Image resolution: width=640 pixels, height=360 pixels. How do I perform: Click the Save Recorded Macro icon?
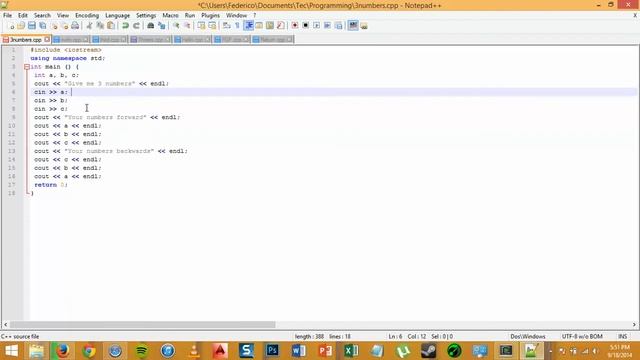[x=338, y=26]
